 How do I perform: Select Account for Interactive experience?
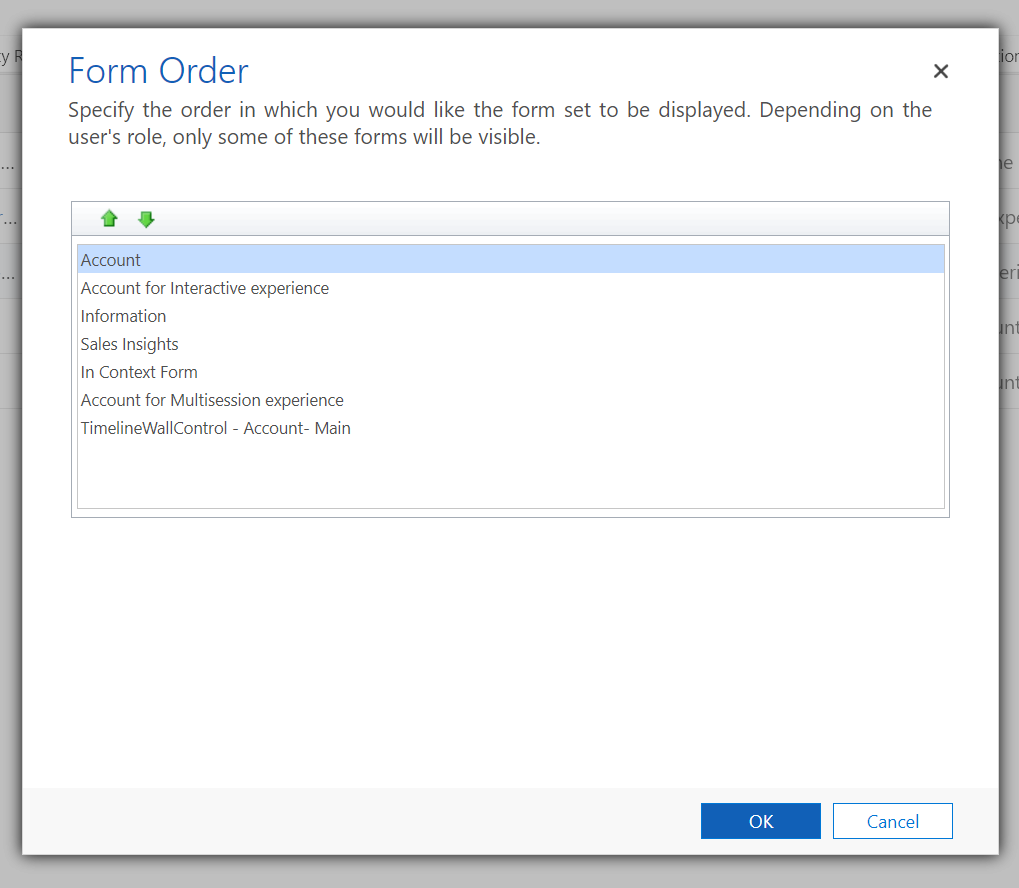click(x=204, y=287)
